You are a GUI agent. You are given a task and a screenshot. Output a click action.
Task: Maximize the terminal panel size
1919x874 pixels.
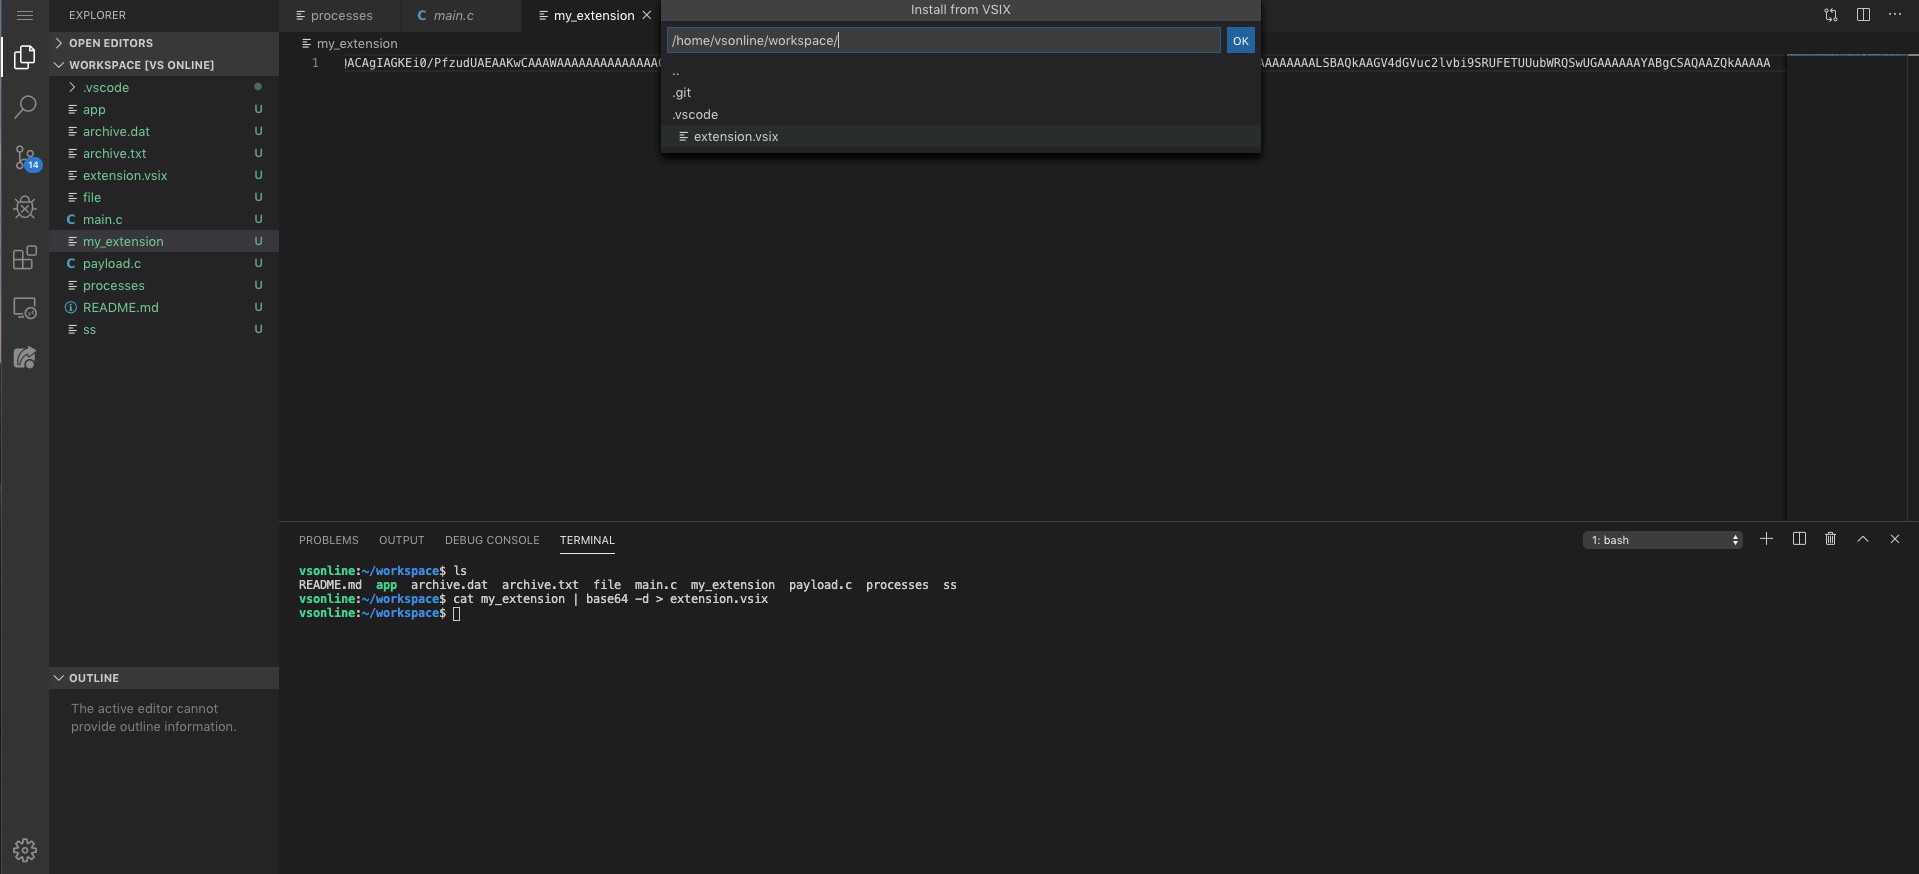[x=1862, y=539]
